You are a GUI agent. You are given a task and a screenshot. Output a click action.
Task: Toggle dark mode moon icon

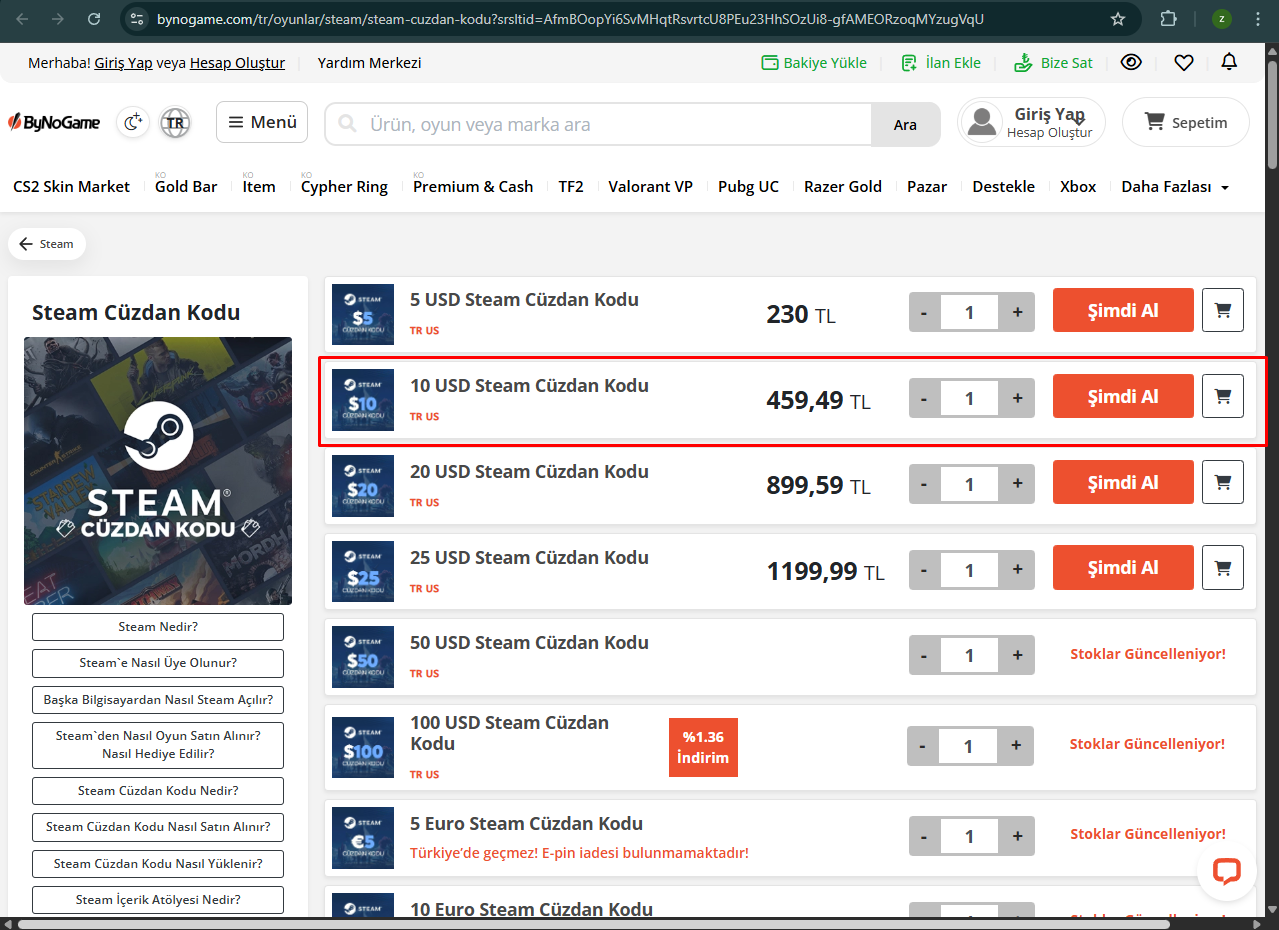coord(133,122)
